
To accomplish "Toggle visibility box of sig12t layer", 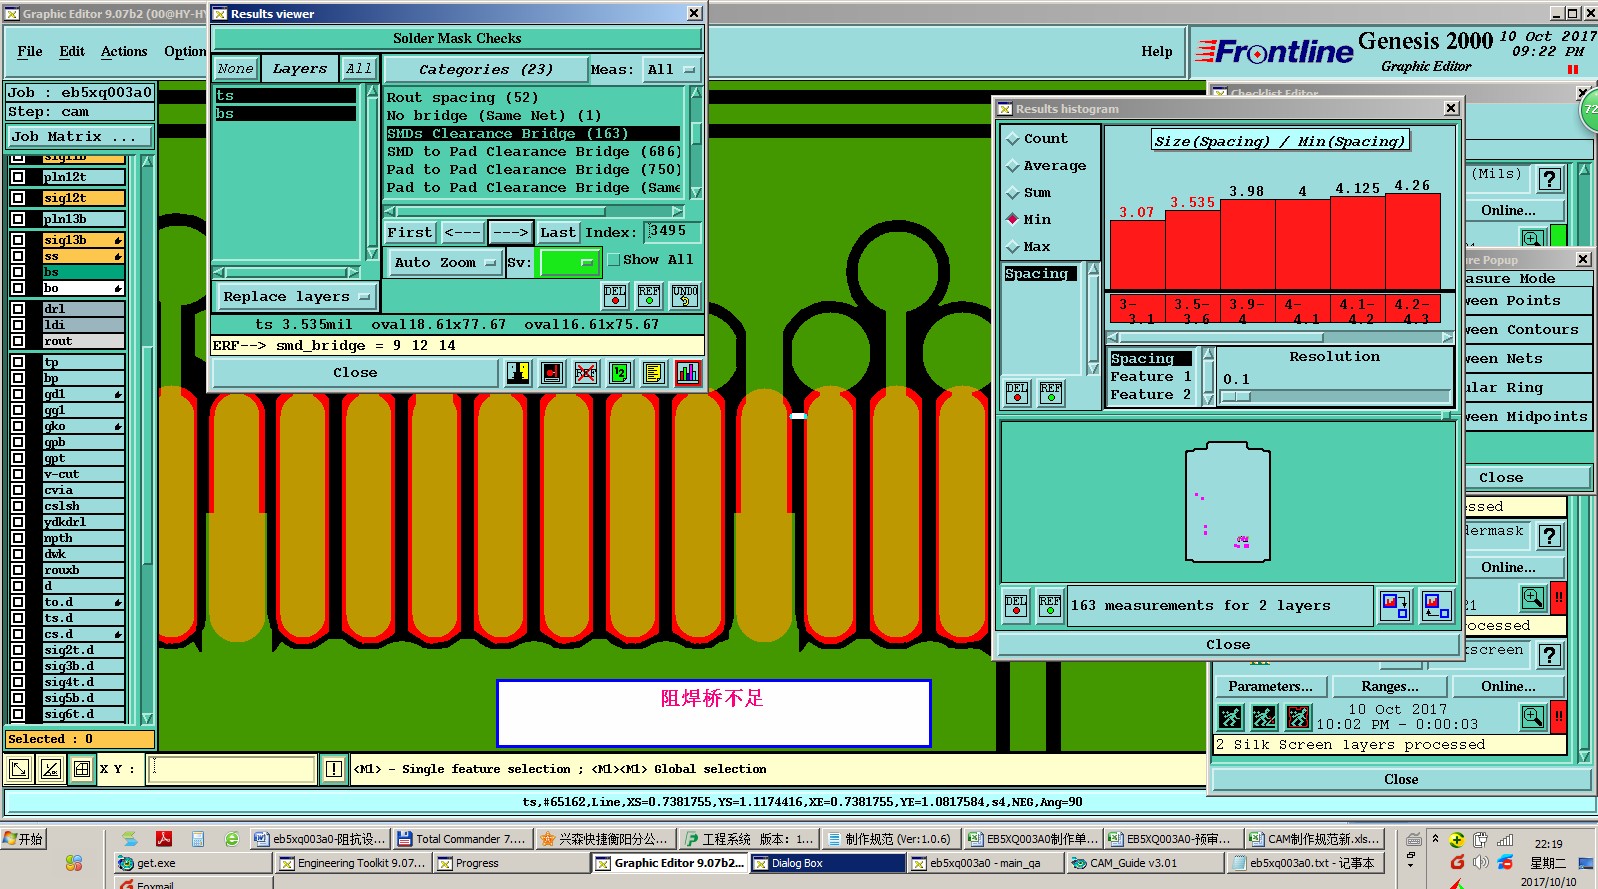I will coord(18,198).
